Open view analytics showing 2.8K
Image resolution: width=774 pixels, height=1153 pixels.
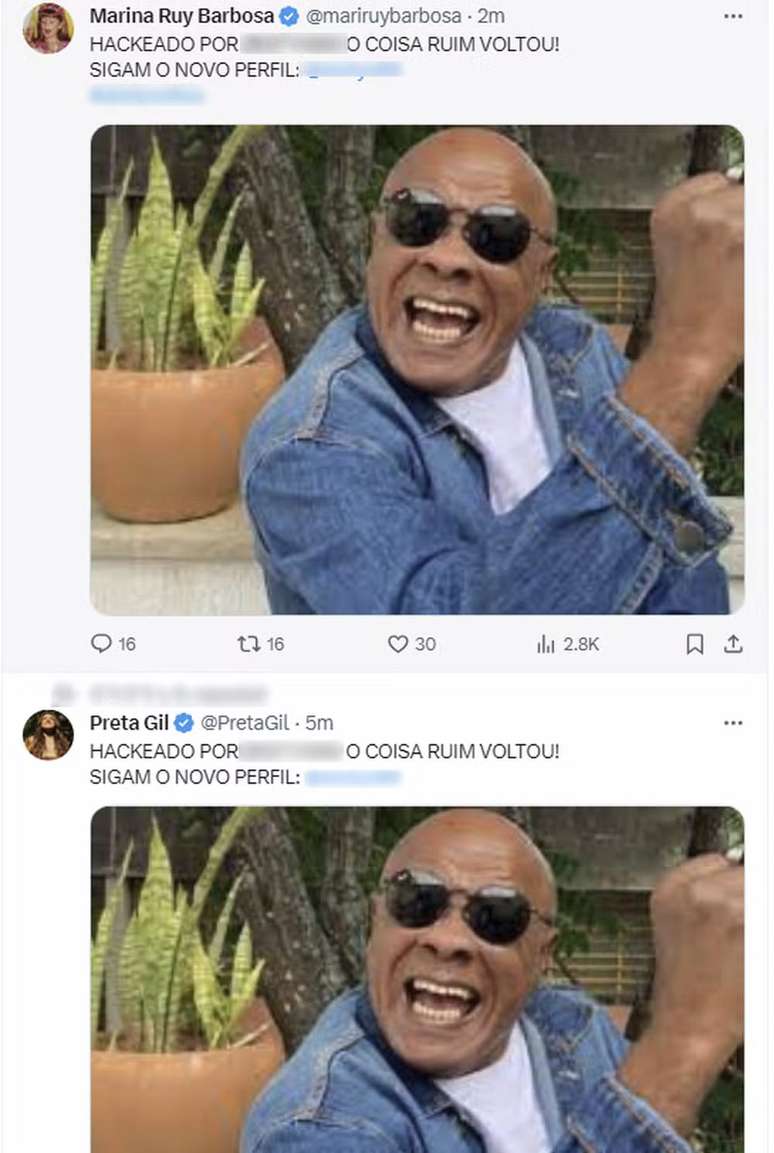546,644
